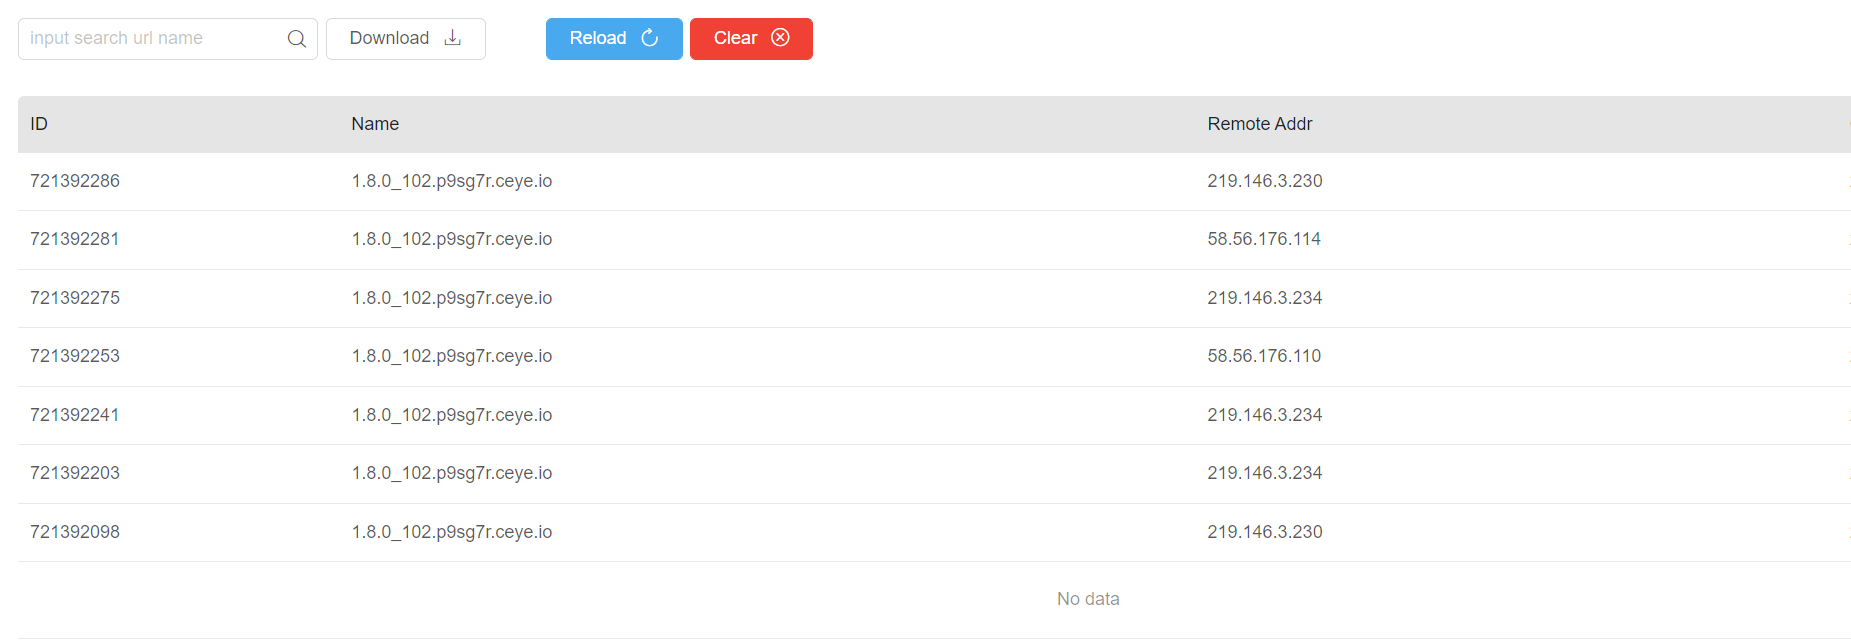Click remote address 58.56.176.110

[1263, 356]
